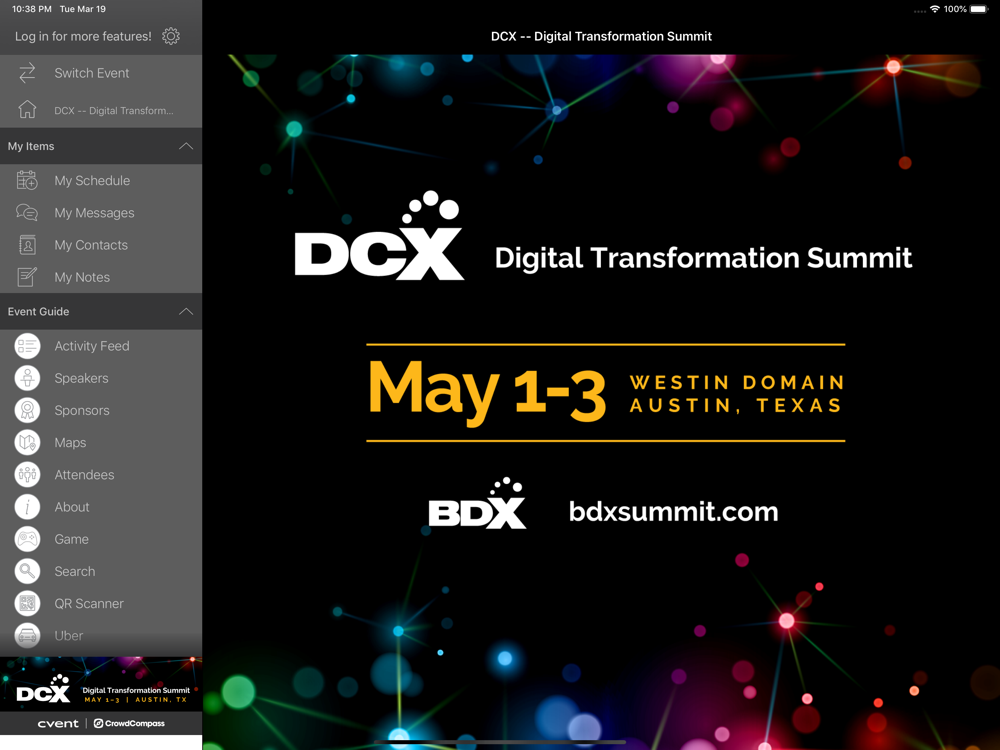This screenshot has width=1000, height=750.
Task: Tap the About info icon
Action: [x=27, y=506]
